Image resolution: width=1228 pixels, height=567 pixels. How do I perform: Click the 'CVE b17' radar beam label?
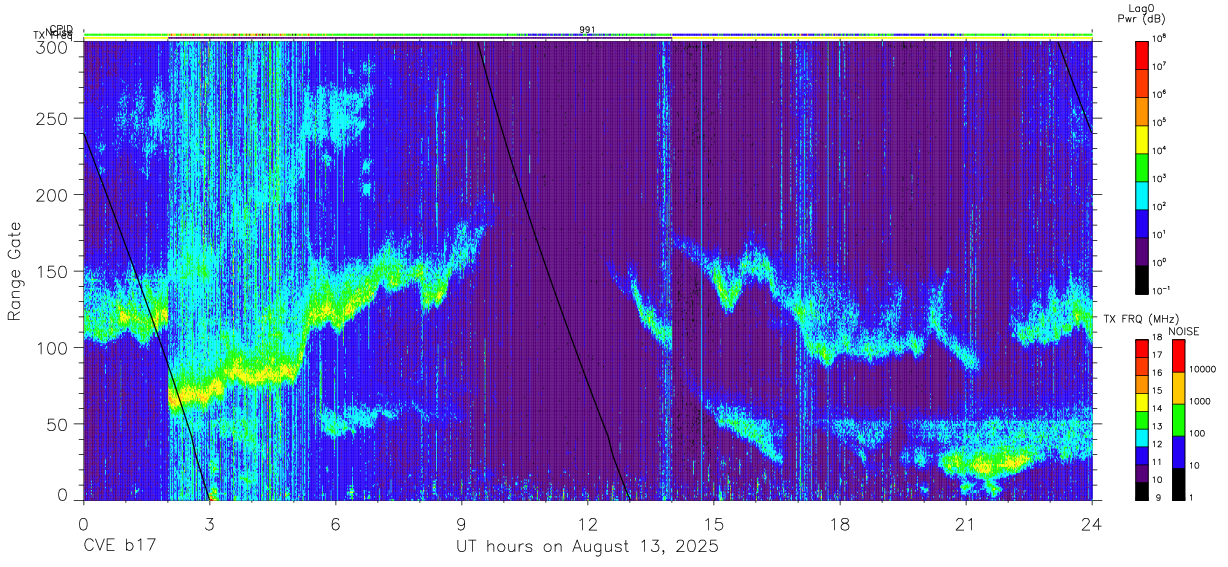pos(119,547)
